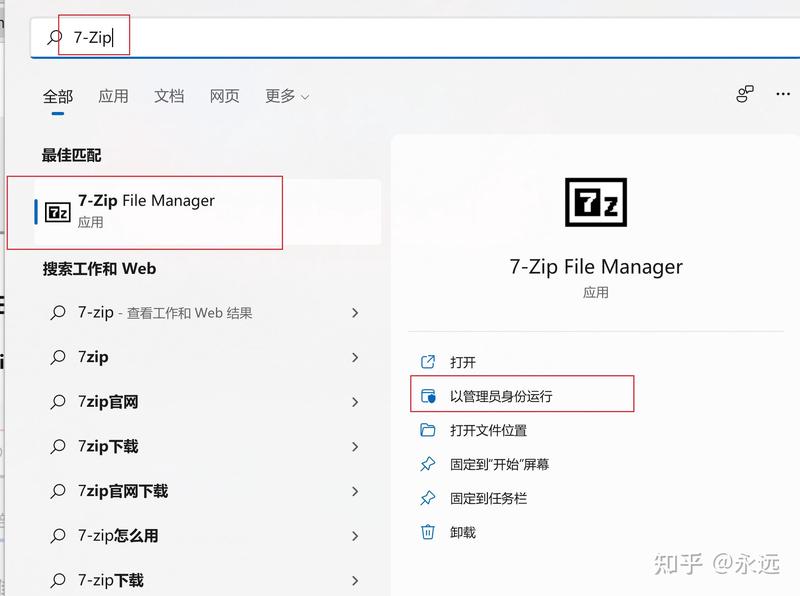Screen dimensions: 800x596
Task: Click search icon beside 7-zip怎么用
Action: click(58, 536)
